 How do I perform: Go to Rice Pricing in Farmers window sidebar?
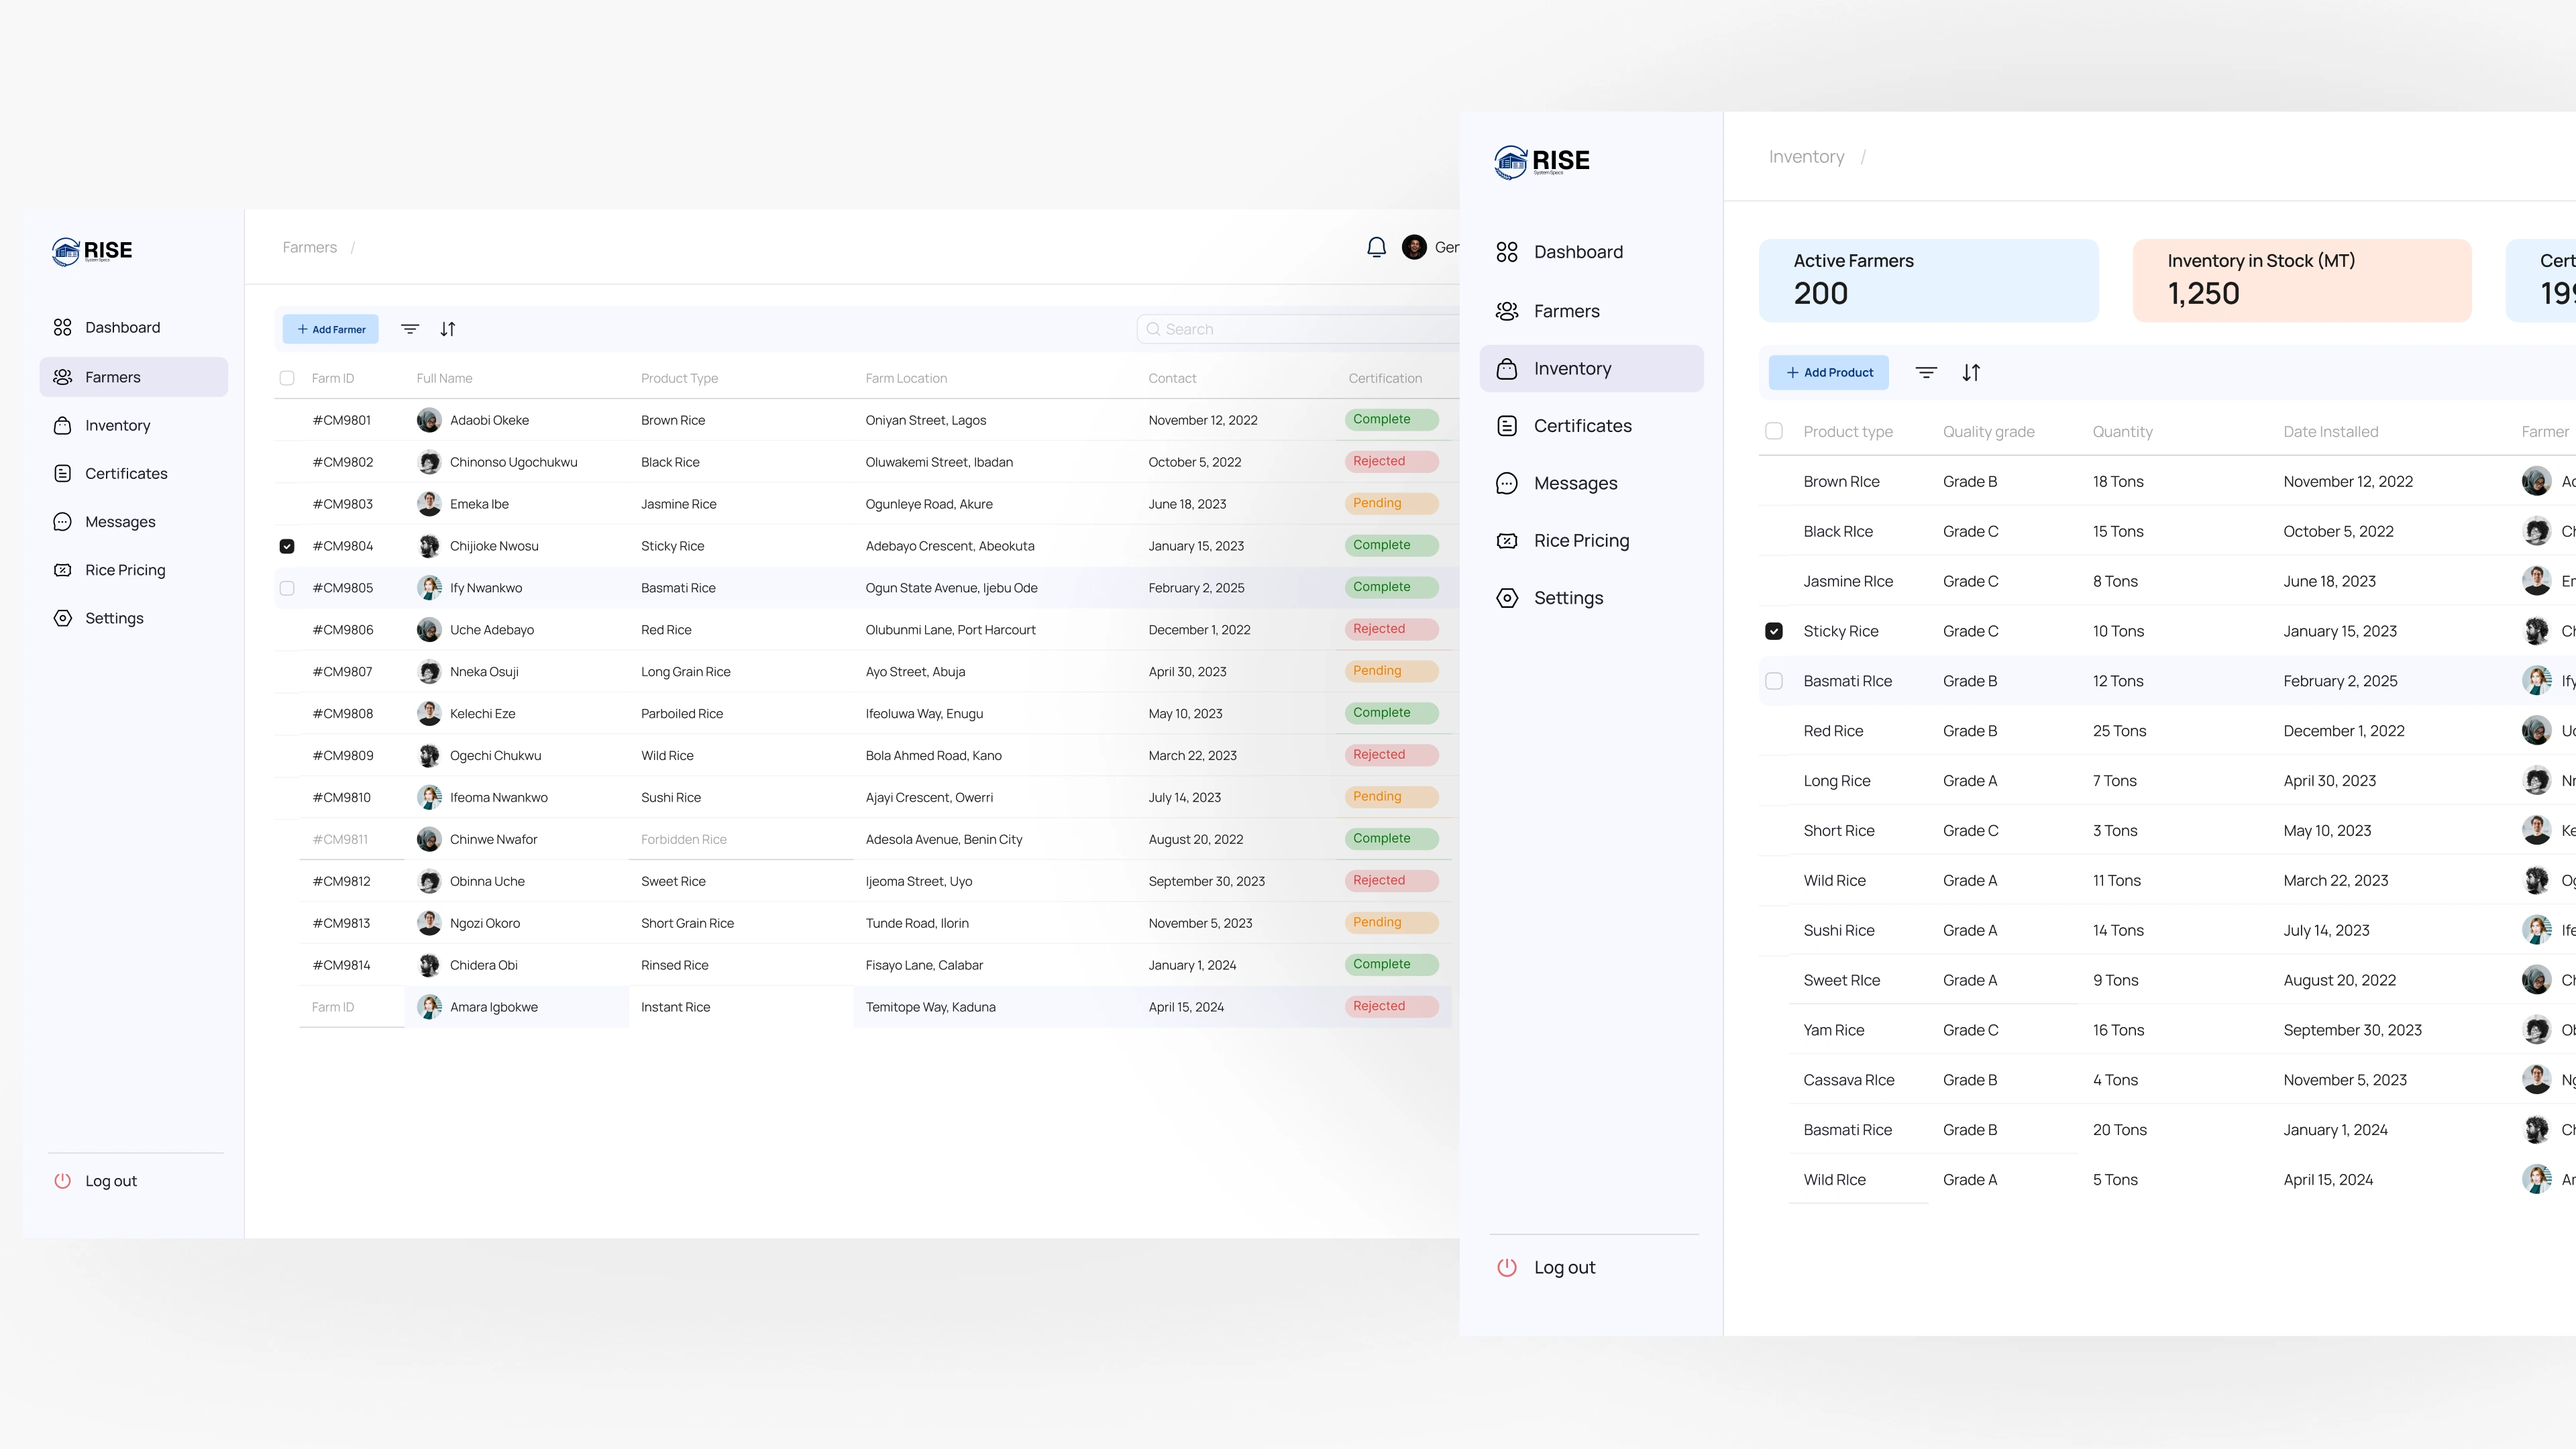(125, 570)
